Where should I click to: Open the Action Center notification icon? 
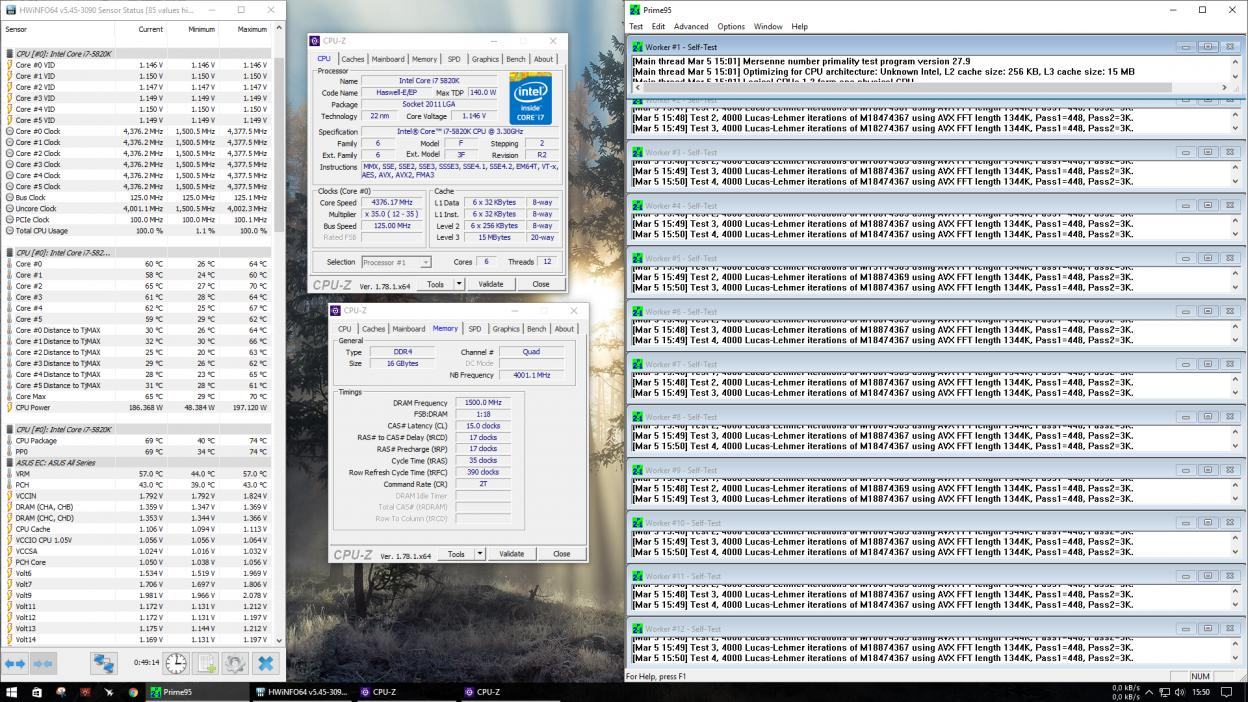[x=1227, y=692]
